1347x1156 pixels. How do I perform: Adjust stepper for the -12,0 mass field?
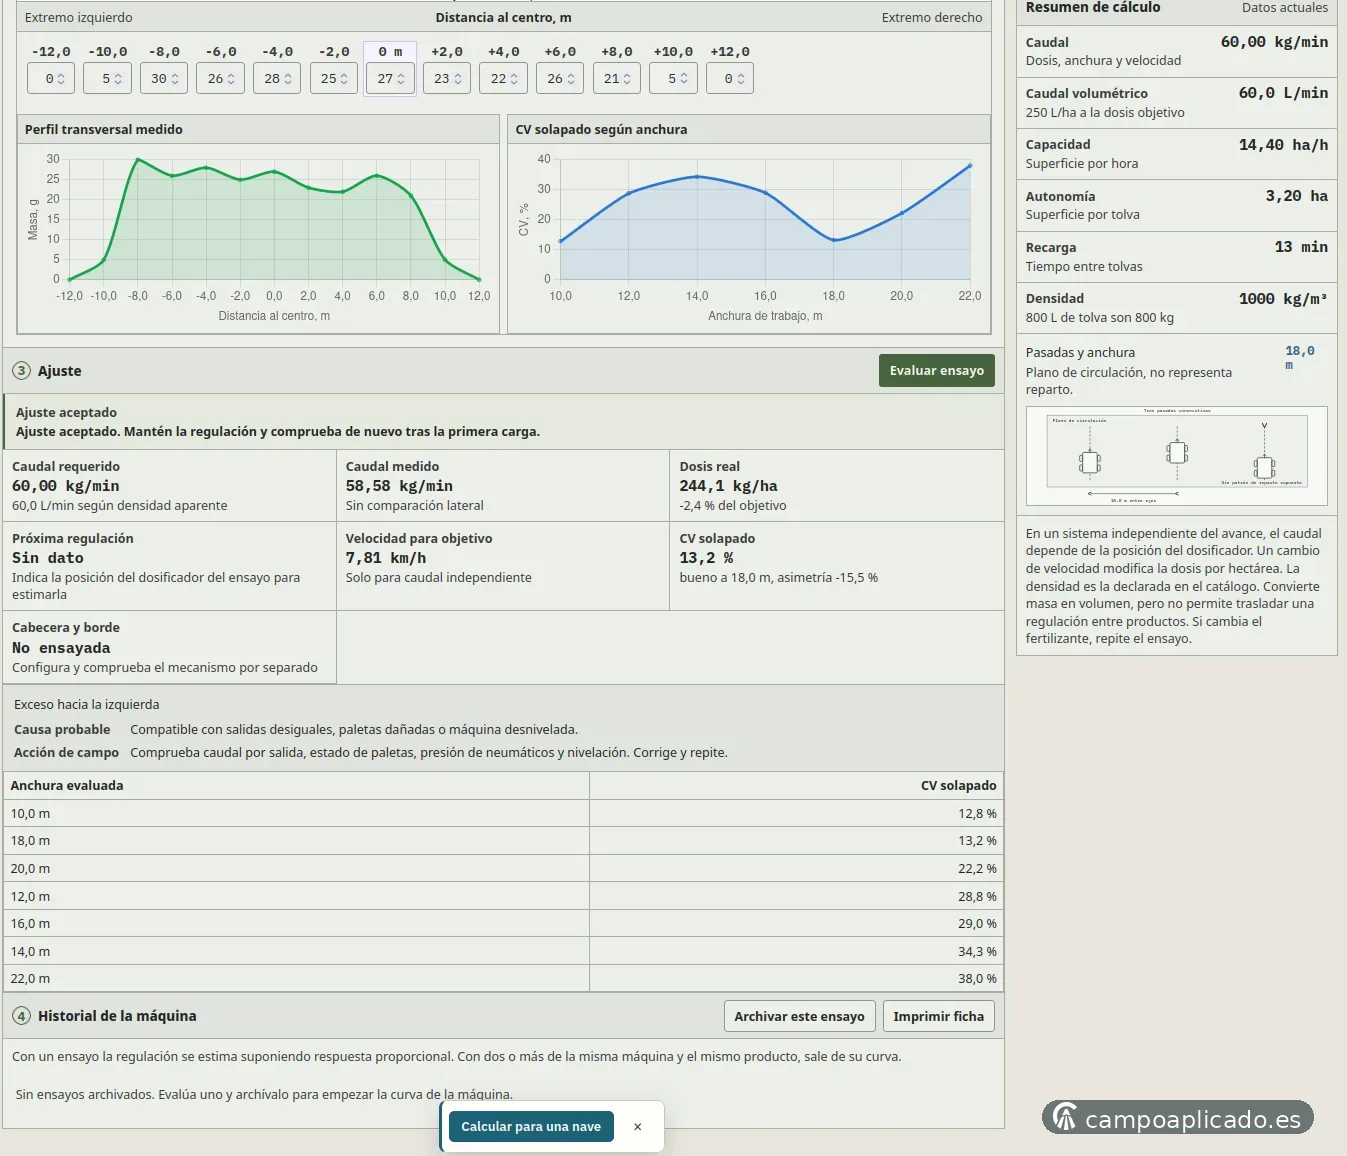pos(61,79)
